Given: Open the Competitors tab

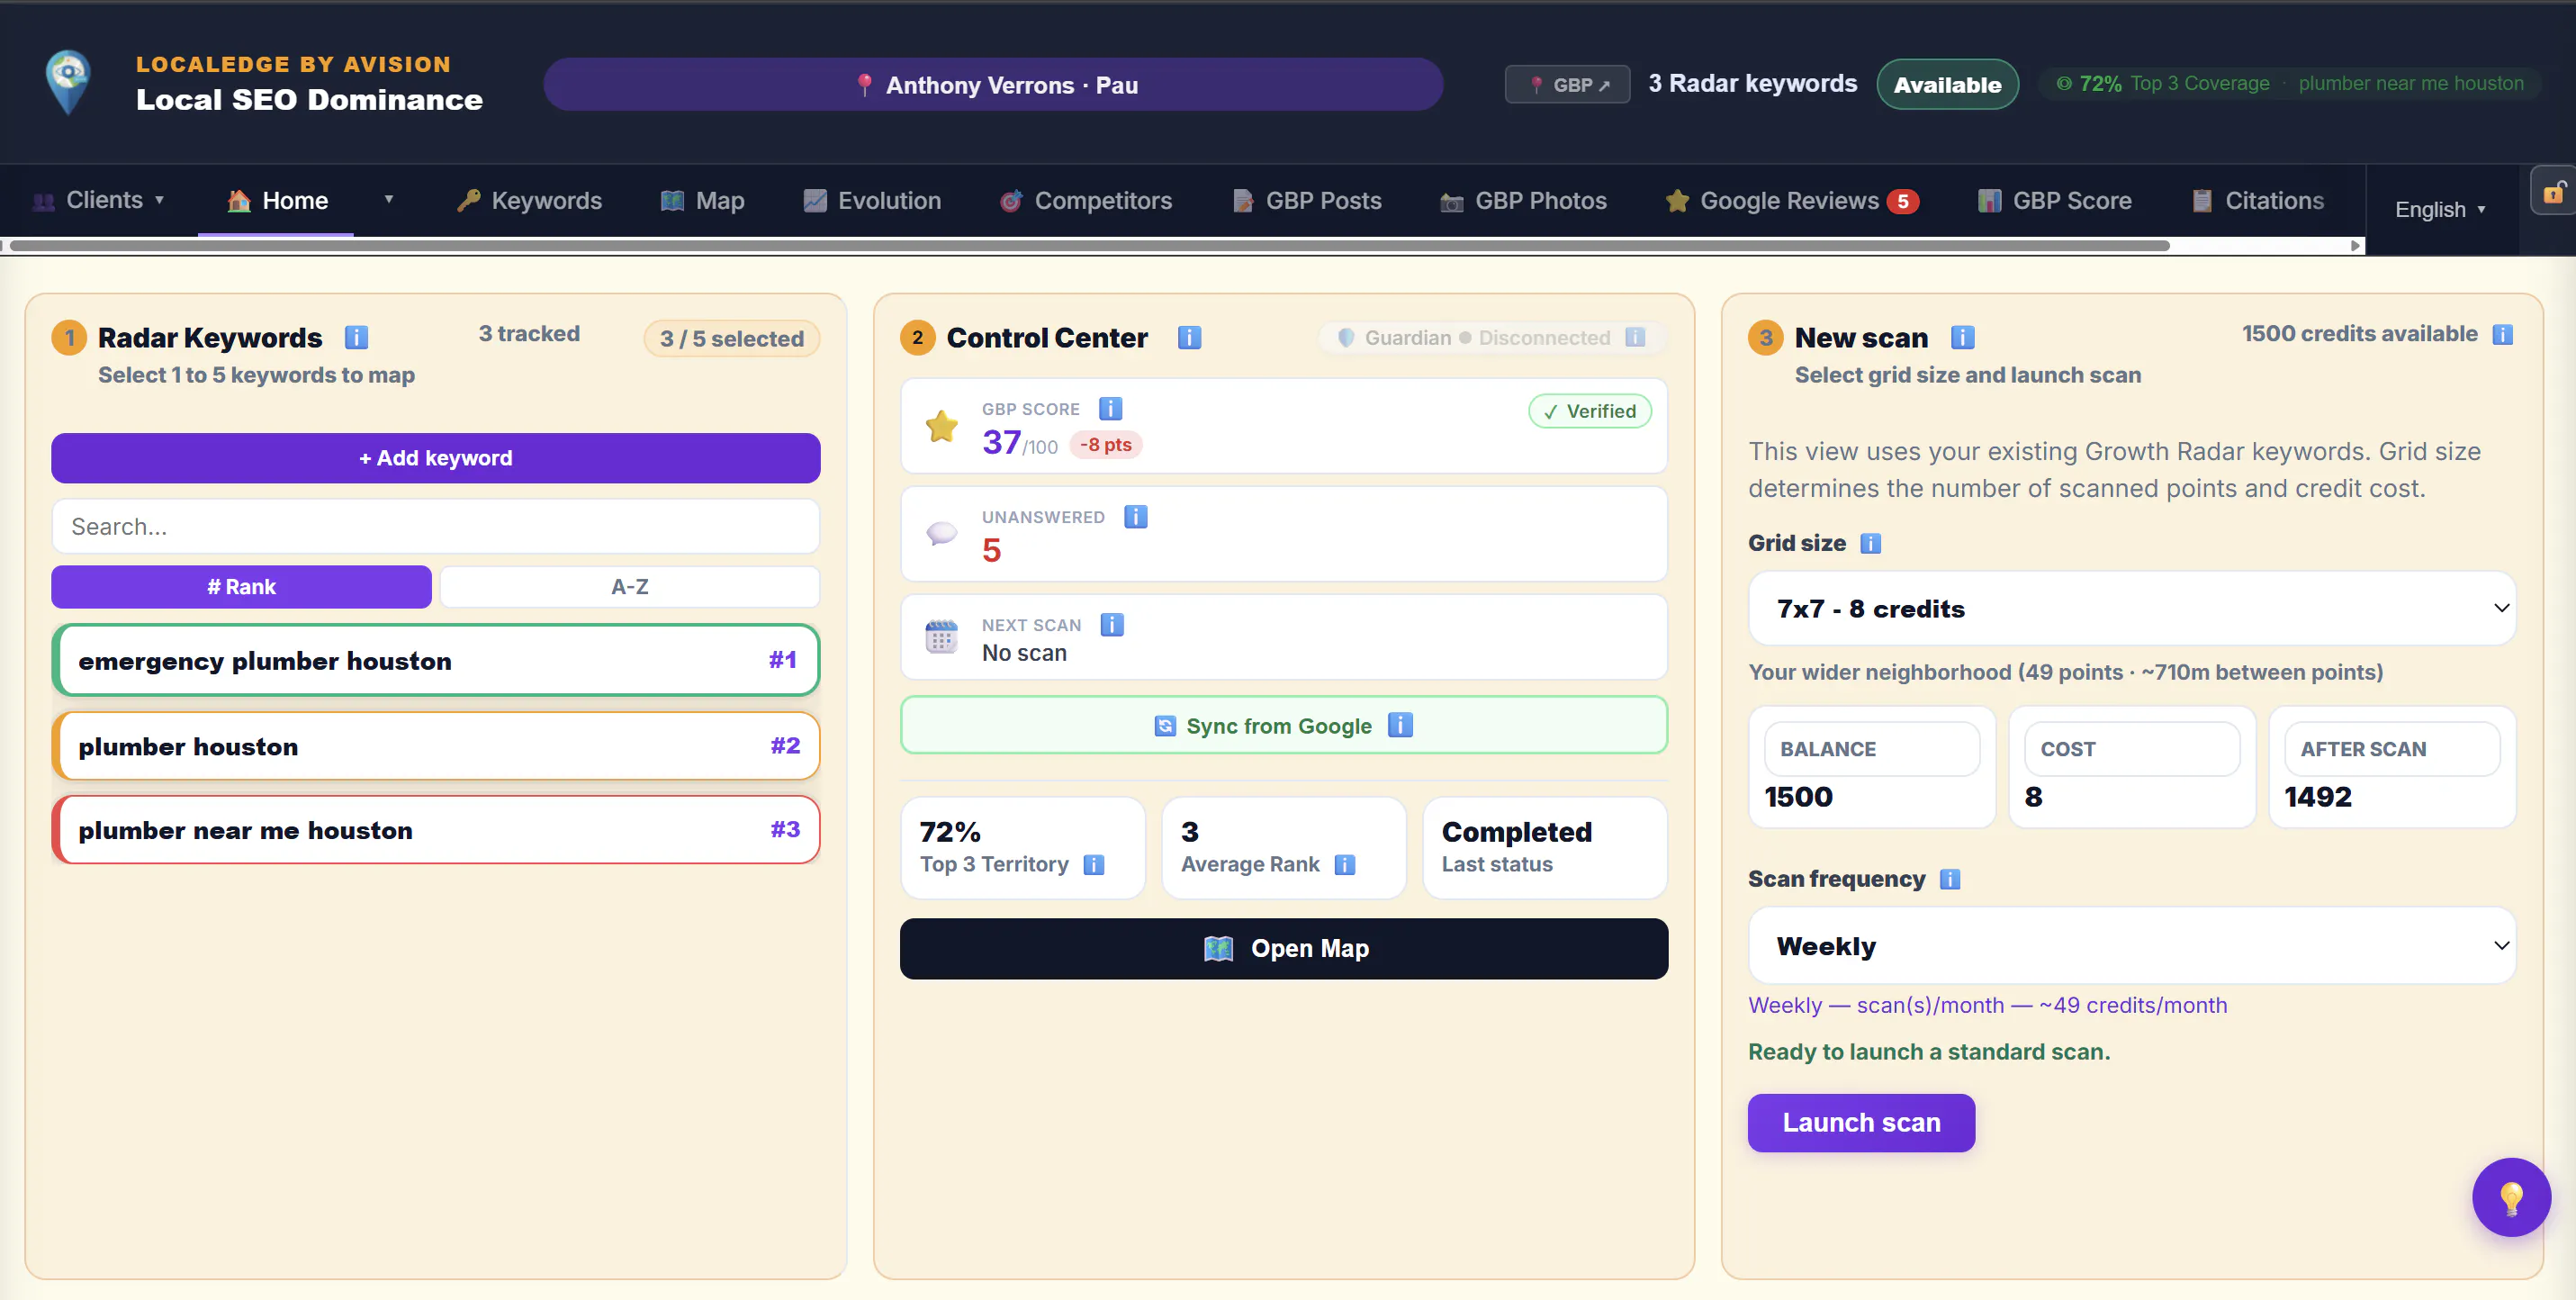Looking at the screenshot, I should (1085, 200).
